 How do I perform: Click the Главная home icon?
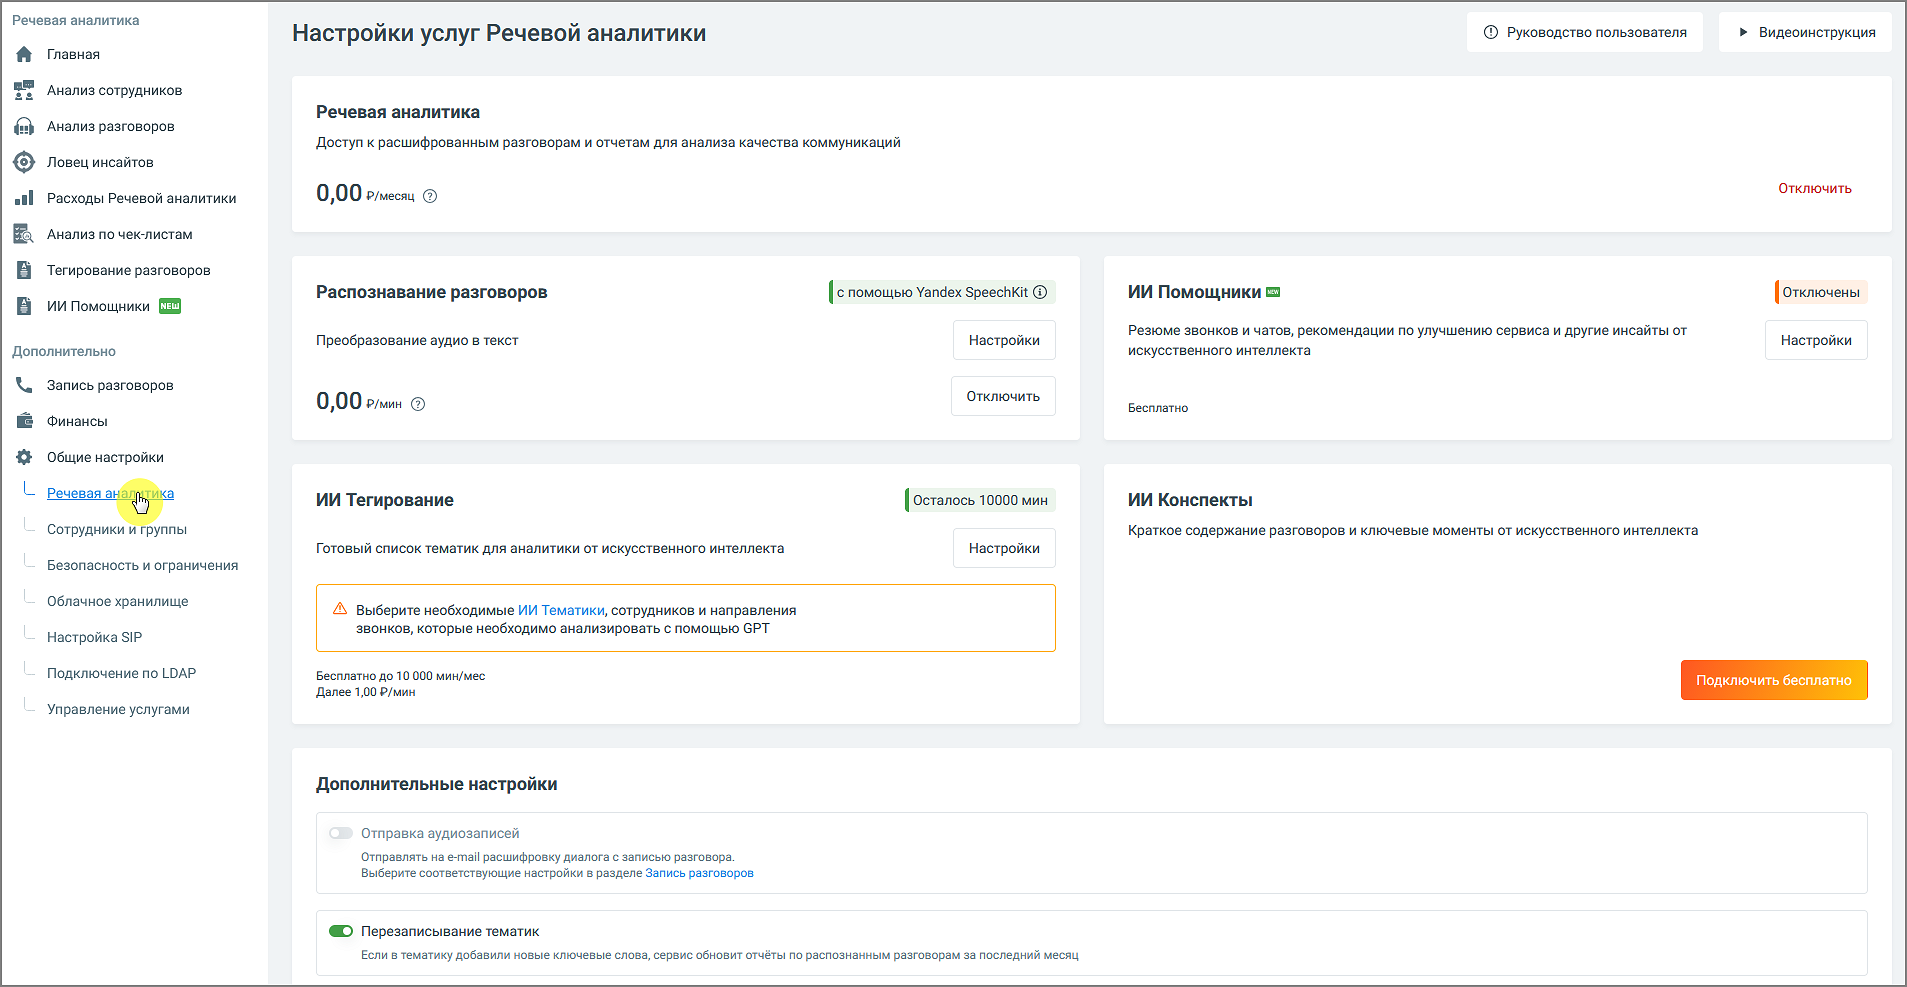[24, 54]
